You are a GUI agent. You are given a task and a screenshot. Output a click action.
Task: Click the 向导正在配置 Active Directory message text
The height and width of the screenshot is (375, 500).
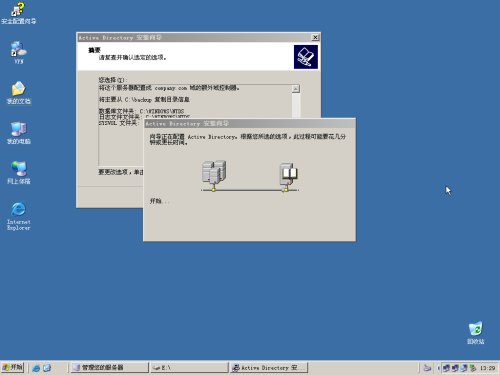[x=248, y=139]
